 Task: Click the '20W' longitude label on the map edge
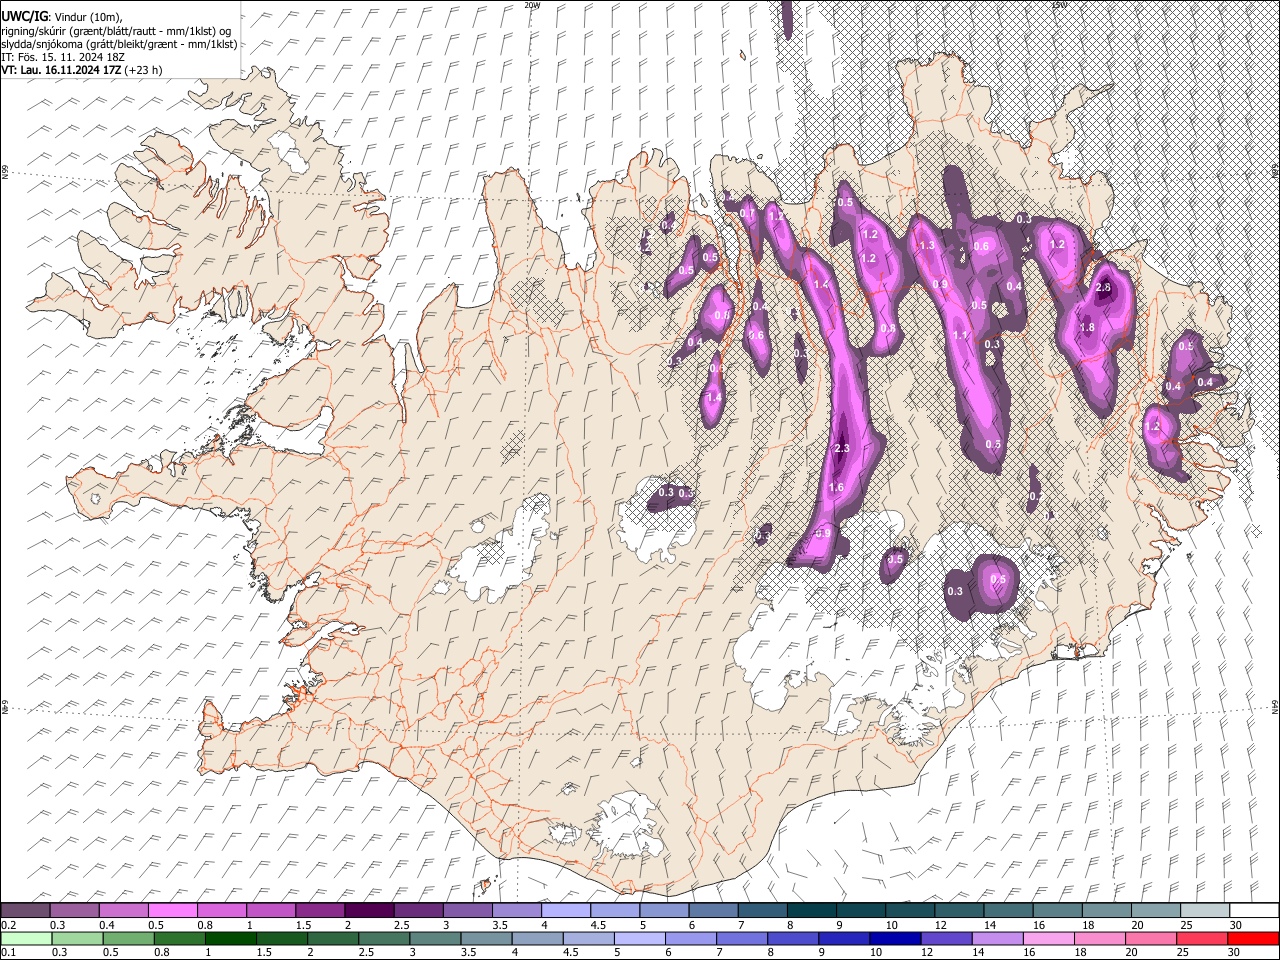click(532, 5)
